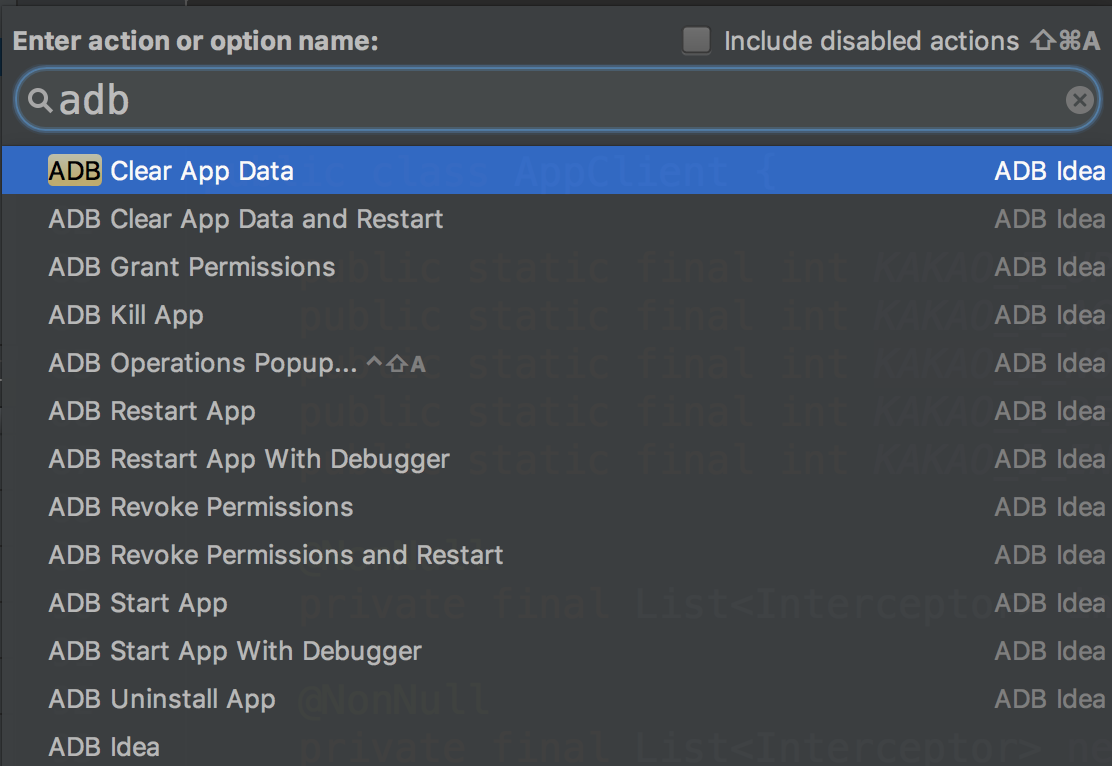
Task: Click the search magnifier icon
Action: click(39, 100)
